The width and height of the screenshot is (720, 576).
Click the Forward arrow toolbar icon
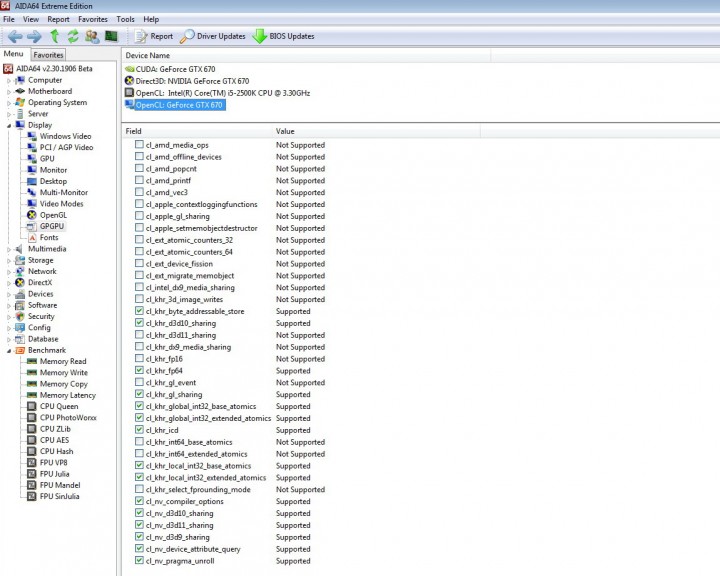tap(34, 36)
